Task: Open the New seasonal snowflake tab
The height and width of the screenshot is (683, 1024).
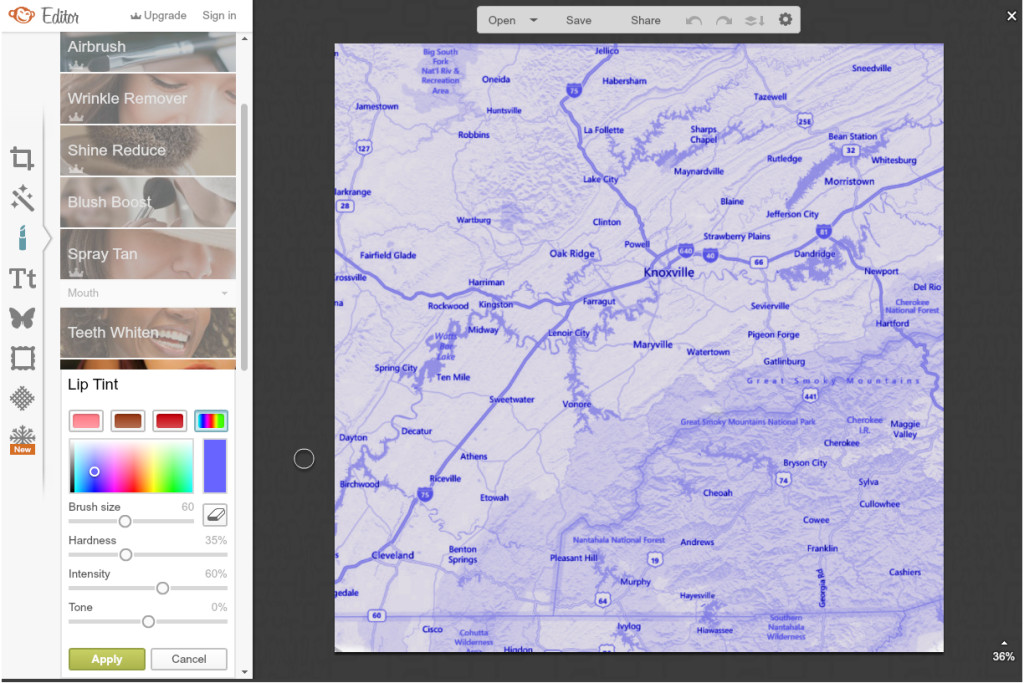Action: 22,439
